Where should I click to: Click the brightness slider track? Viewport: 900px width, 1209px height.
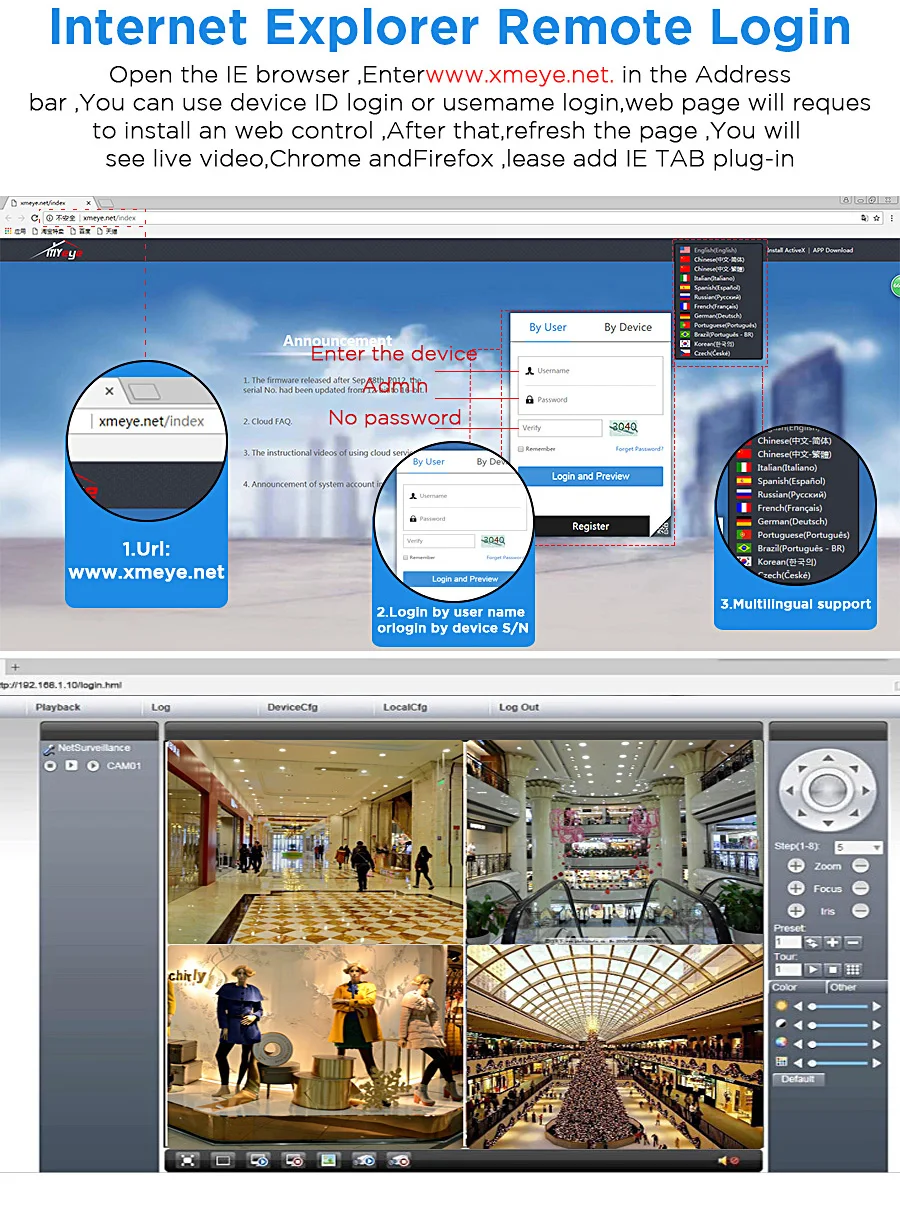click(x=838, y=1006)
